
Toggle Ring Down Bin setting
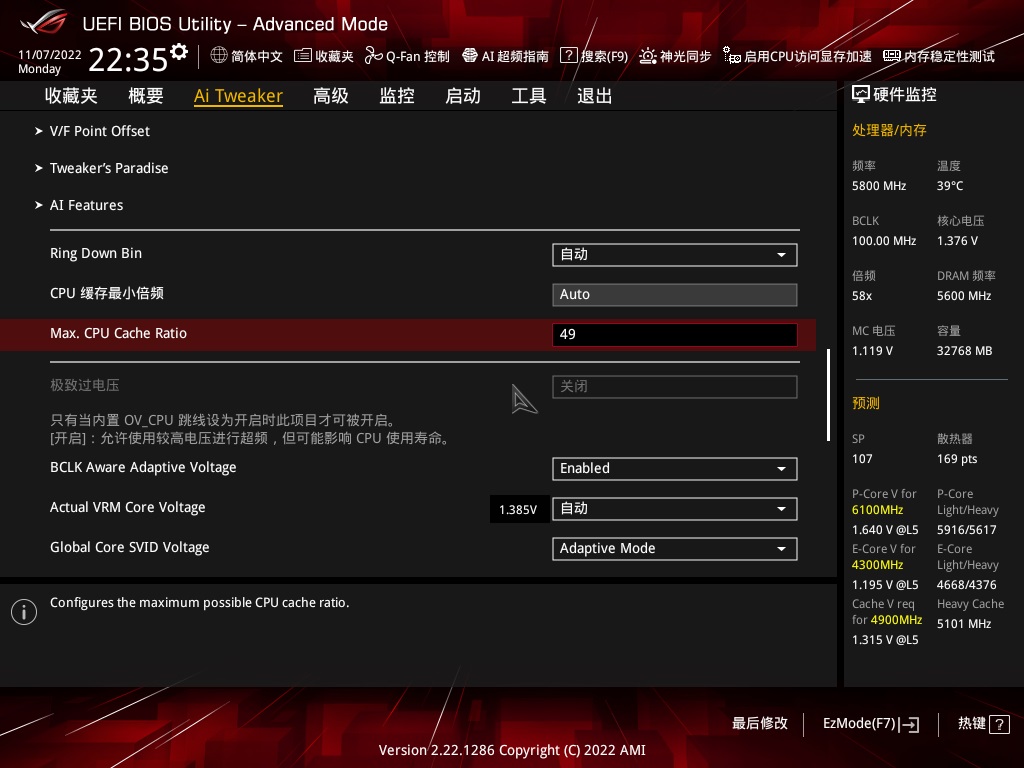(674, 254)
